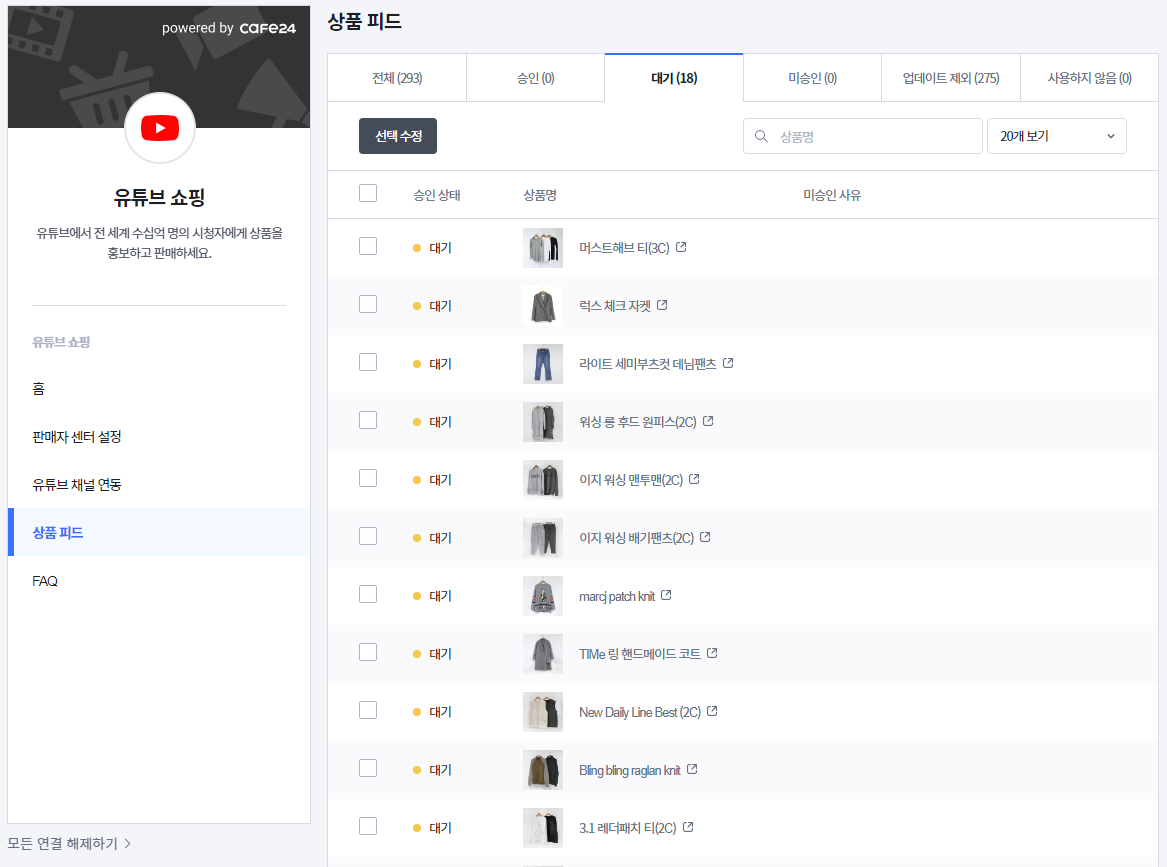Open product link Bling bling raglan knit
Screen dimensions: 1167x867
pos(630,770)
